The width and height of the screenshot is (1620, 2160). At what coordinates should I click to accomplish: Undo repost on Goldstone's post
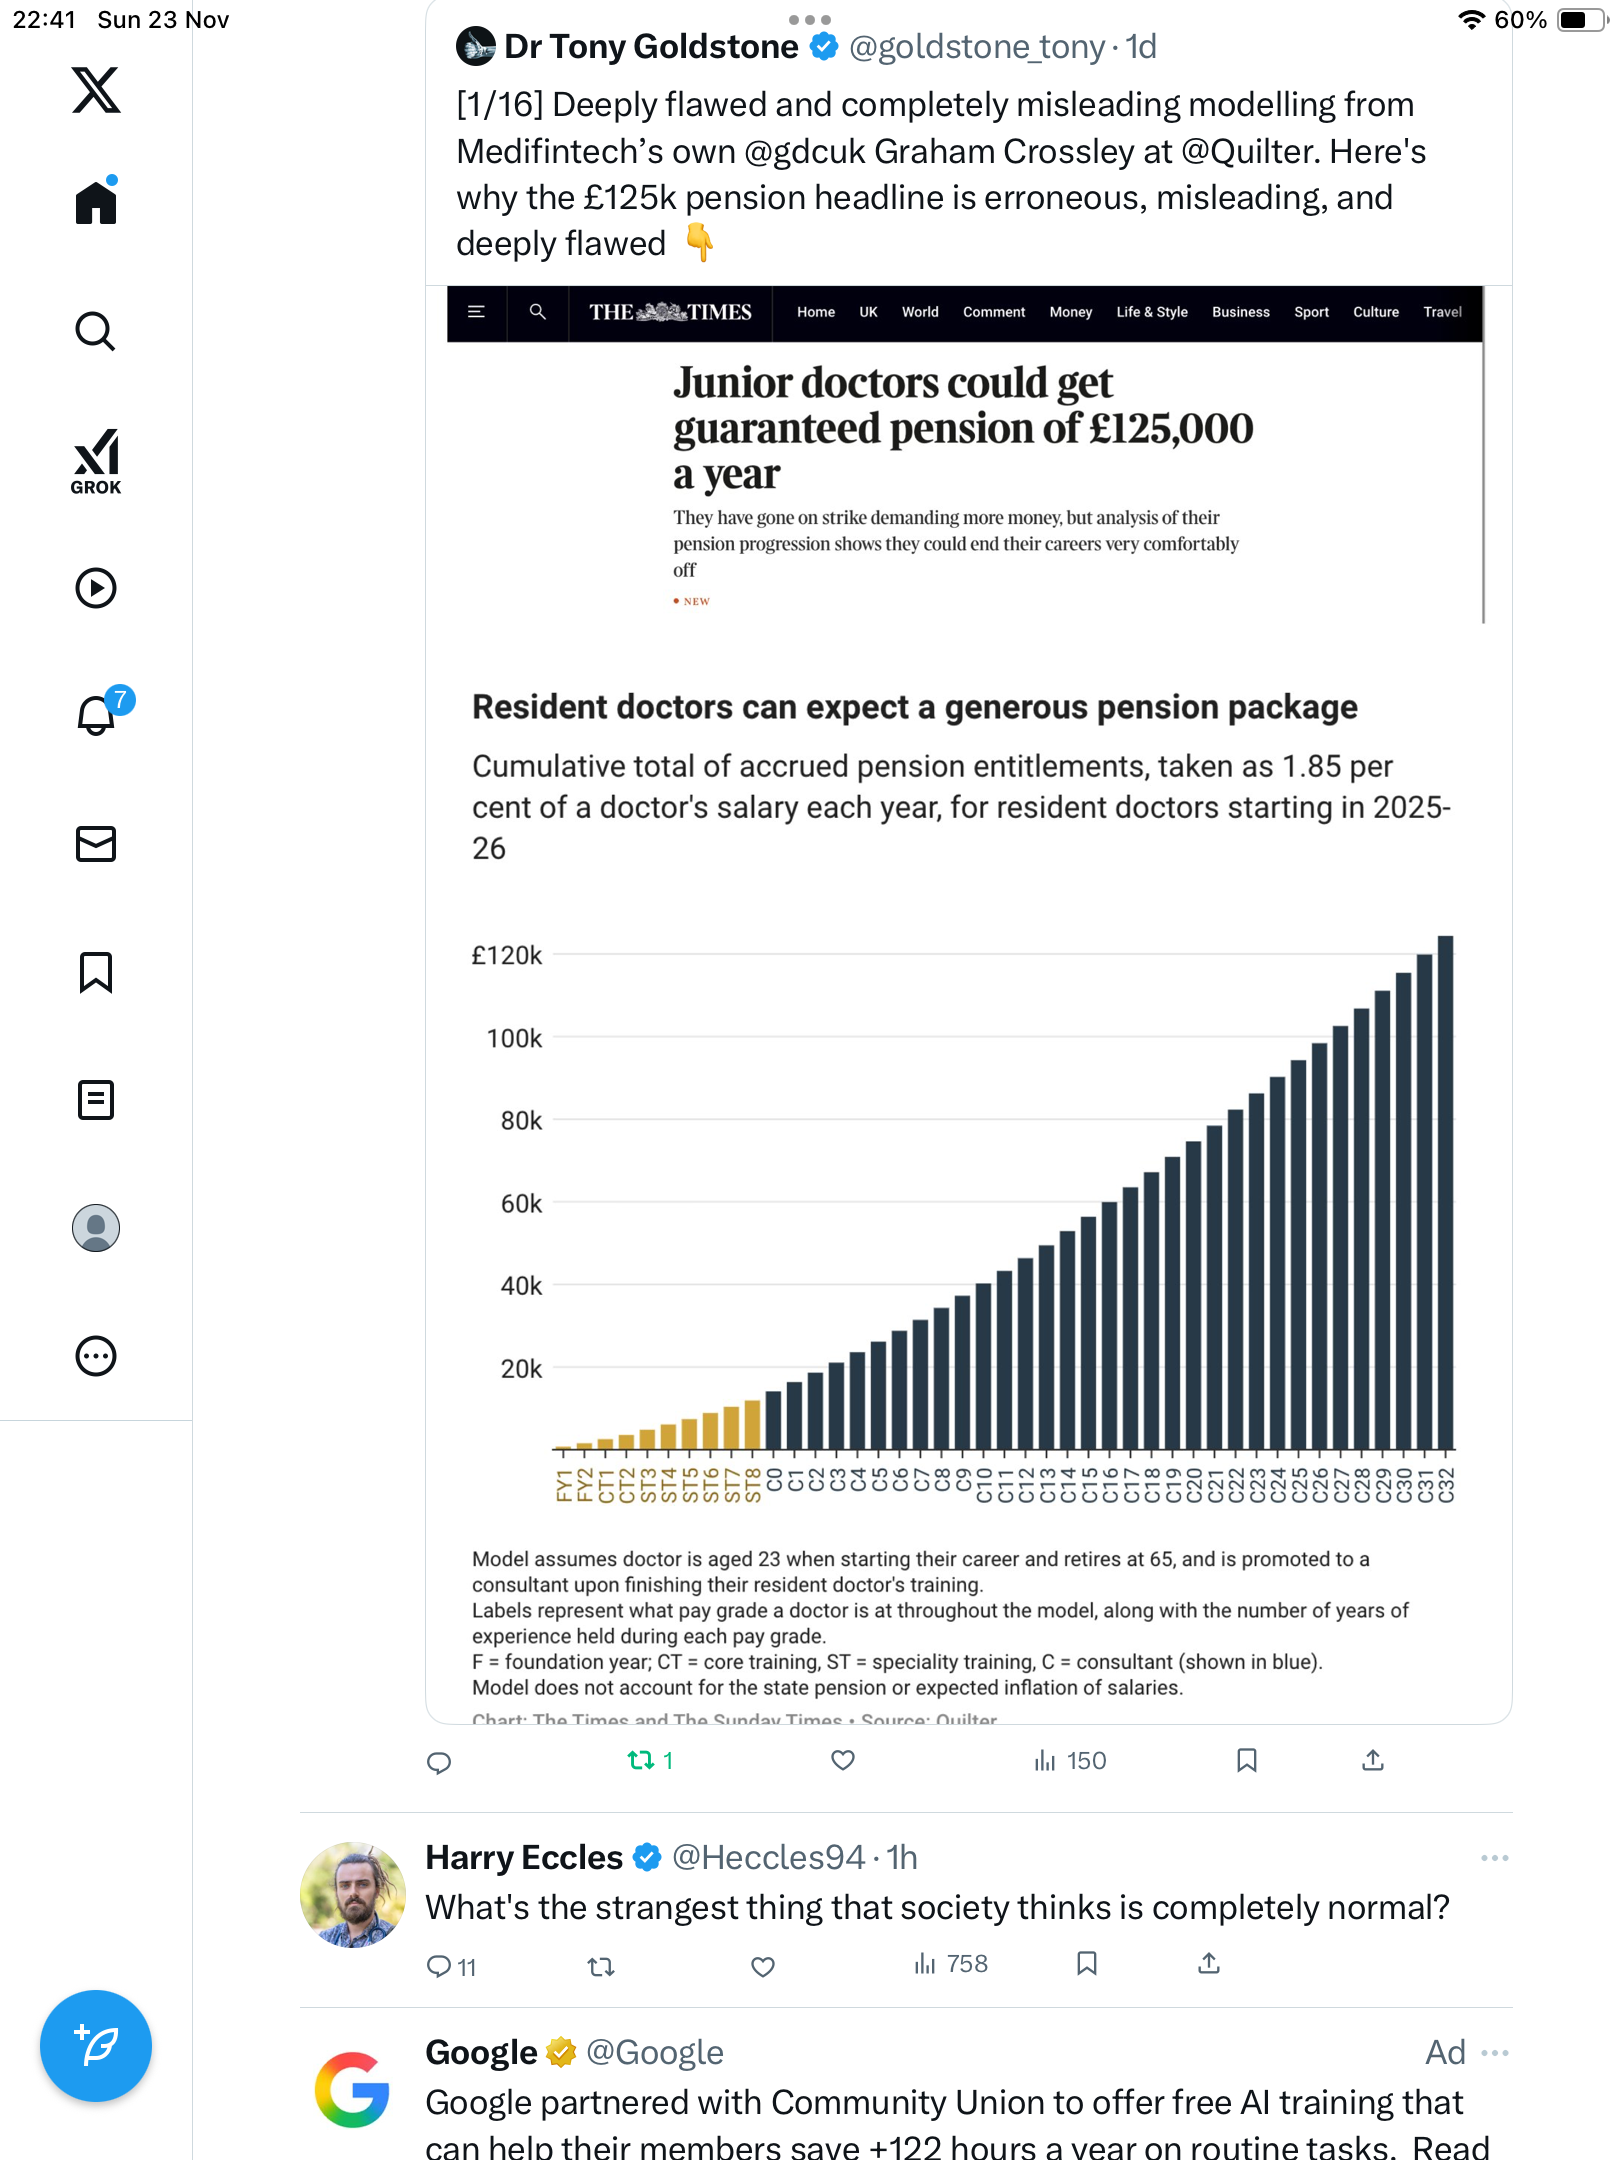[641, 1760]
